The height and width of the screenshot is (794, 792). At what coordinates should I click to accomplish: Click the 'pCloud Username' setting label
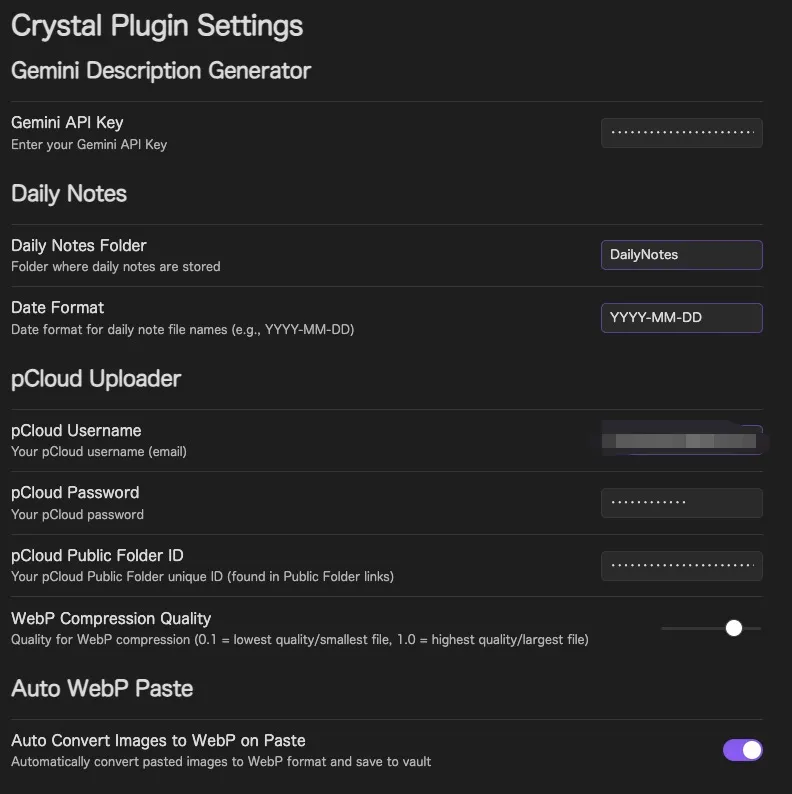click(76, 430)
